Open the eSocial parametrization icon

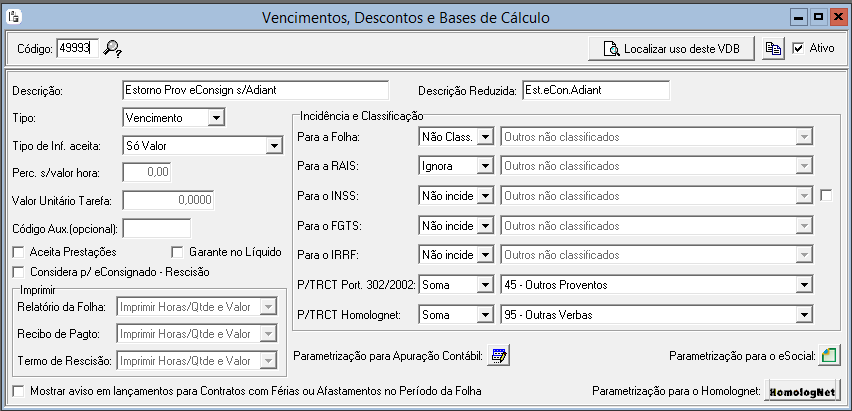[829, 356]
